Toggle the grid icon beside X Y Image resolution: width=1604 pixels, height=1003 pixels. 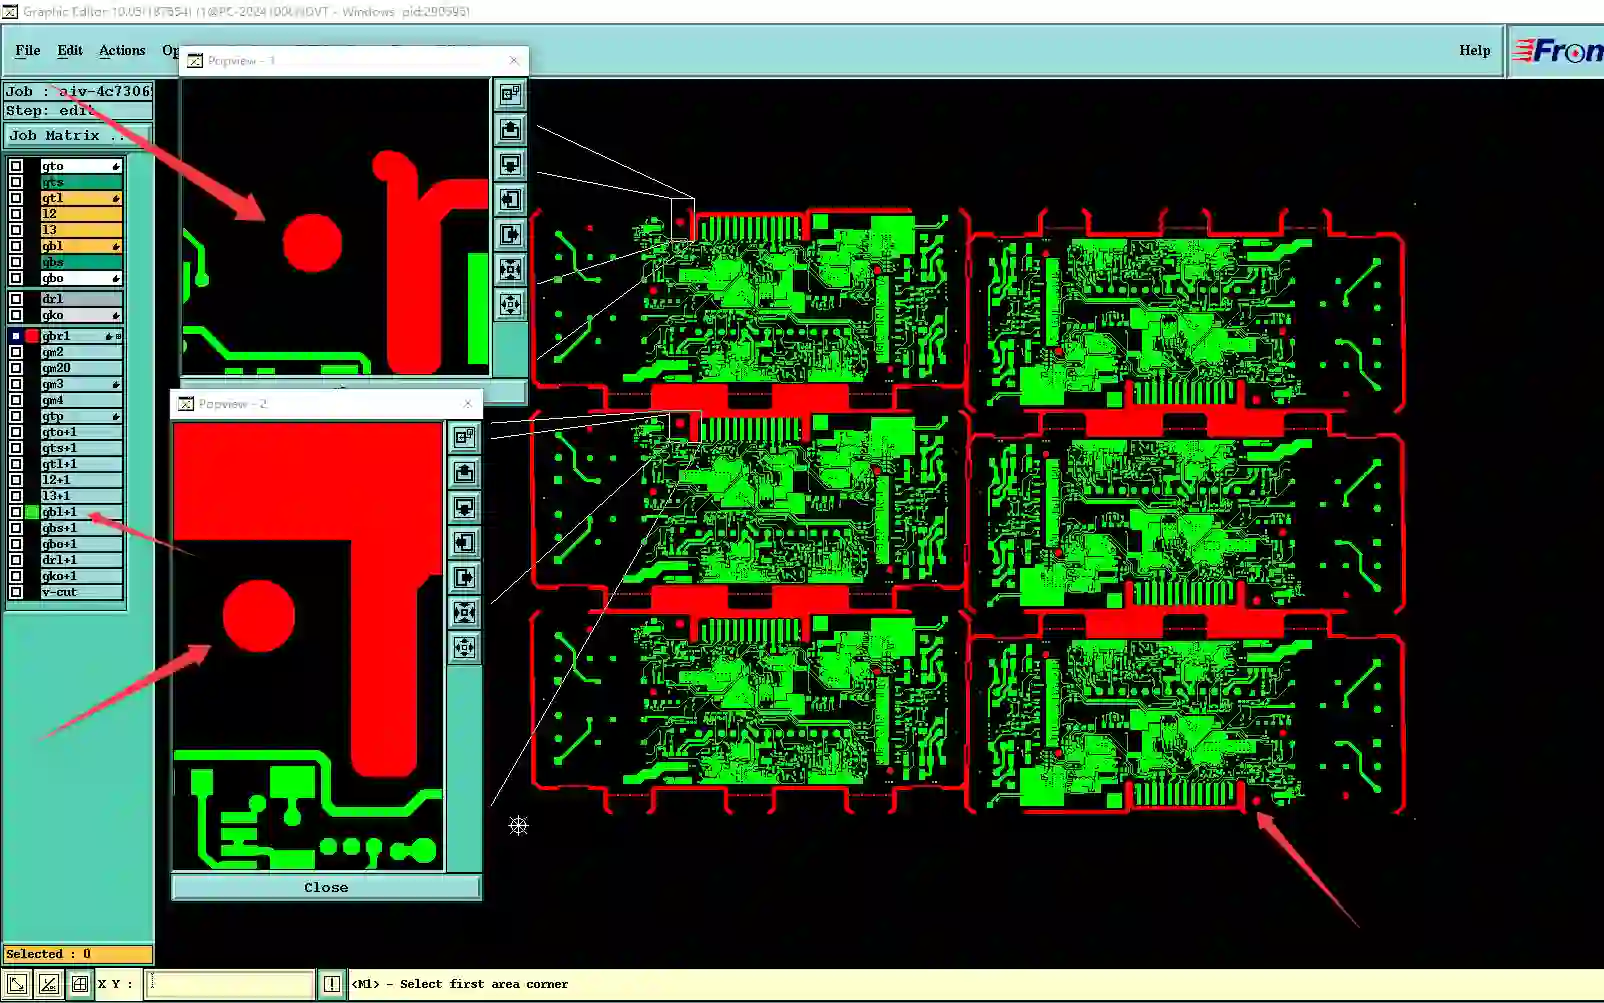coord(80,984)
